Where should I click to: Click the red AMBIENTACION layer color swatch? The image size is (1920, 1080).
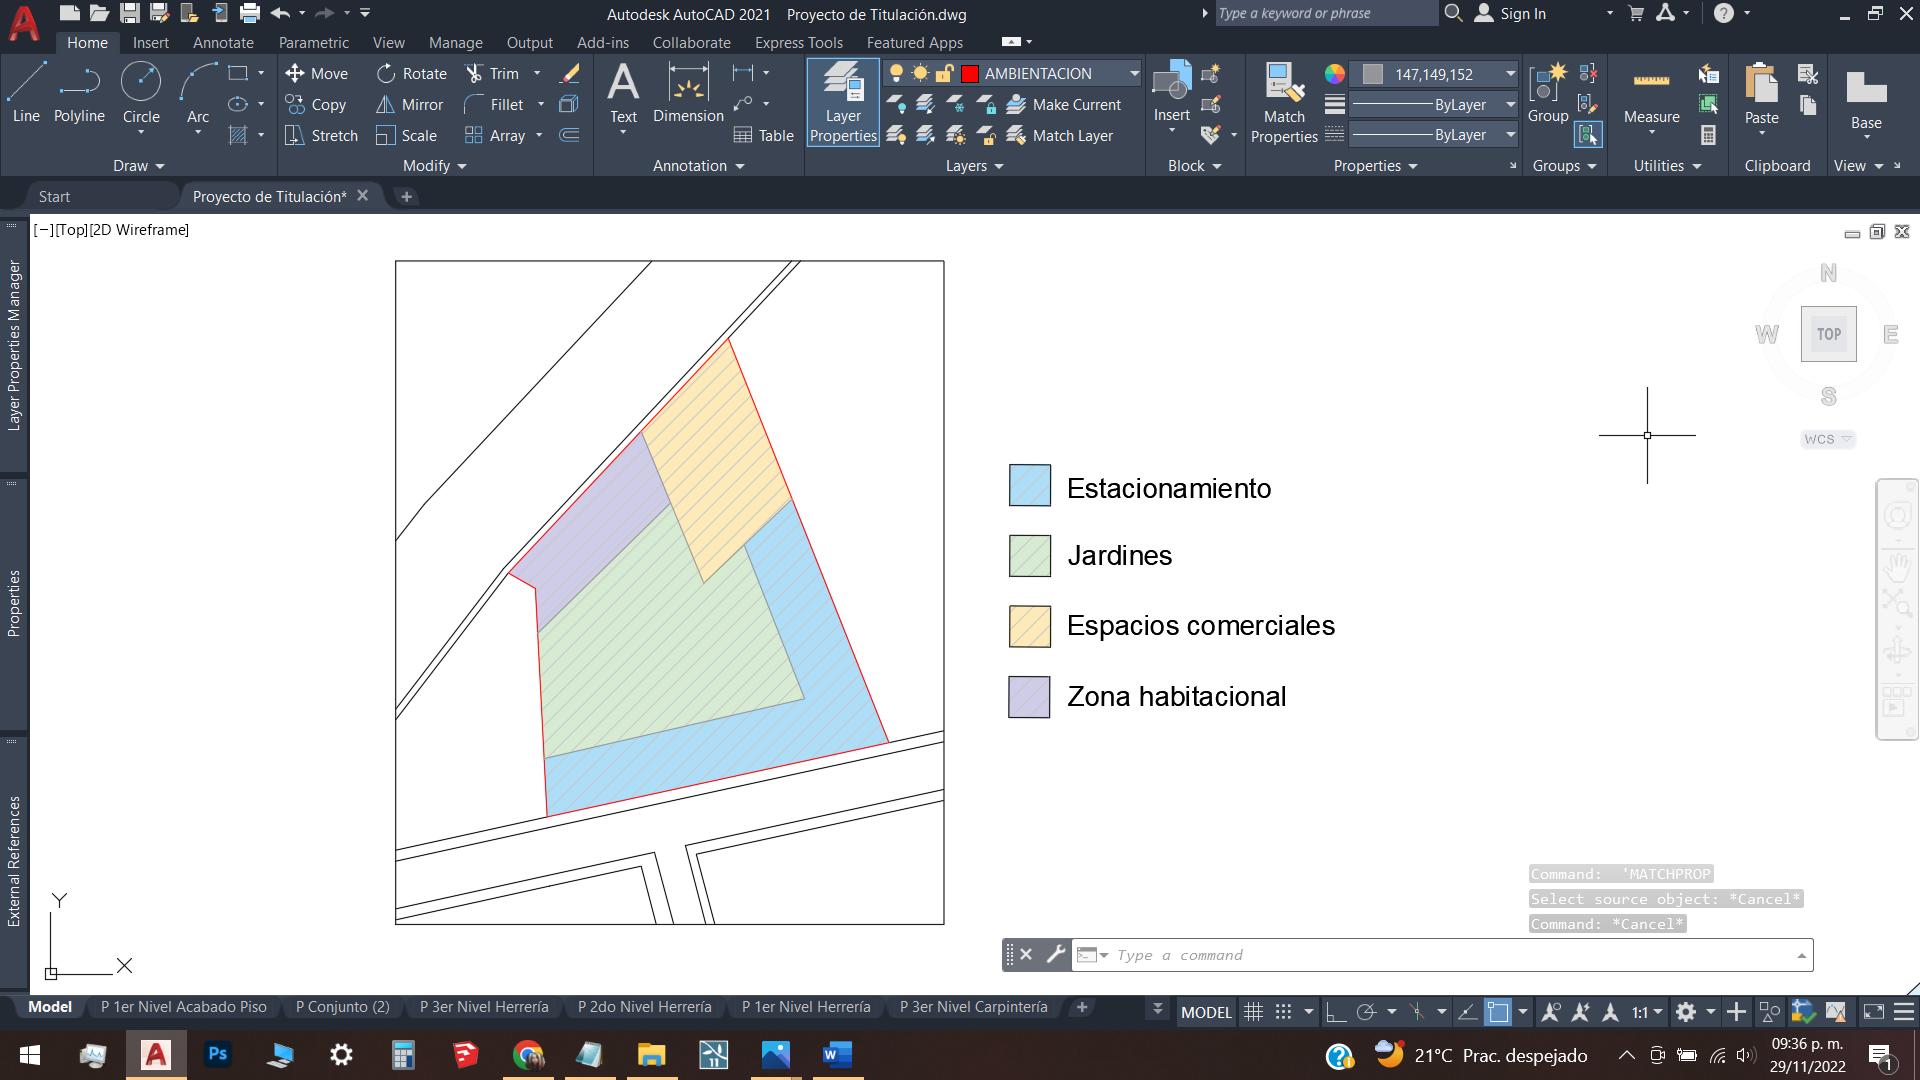pos(969,74)
